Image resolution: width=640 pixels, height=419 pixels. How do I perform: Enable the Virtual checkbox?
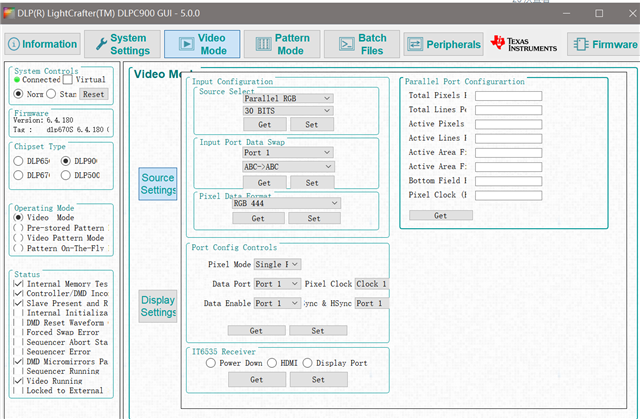pos(68,80)
